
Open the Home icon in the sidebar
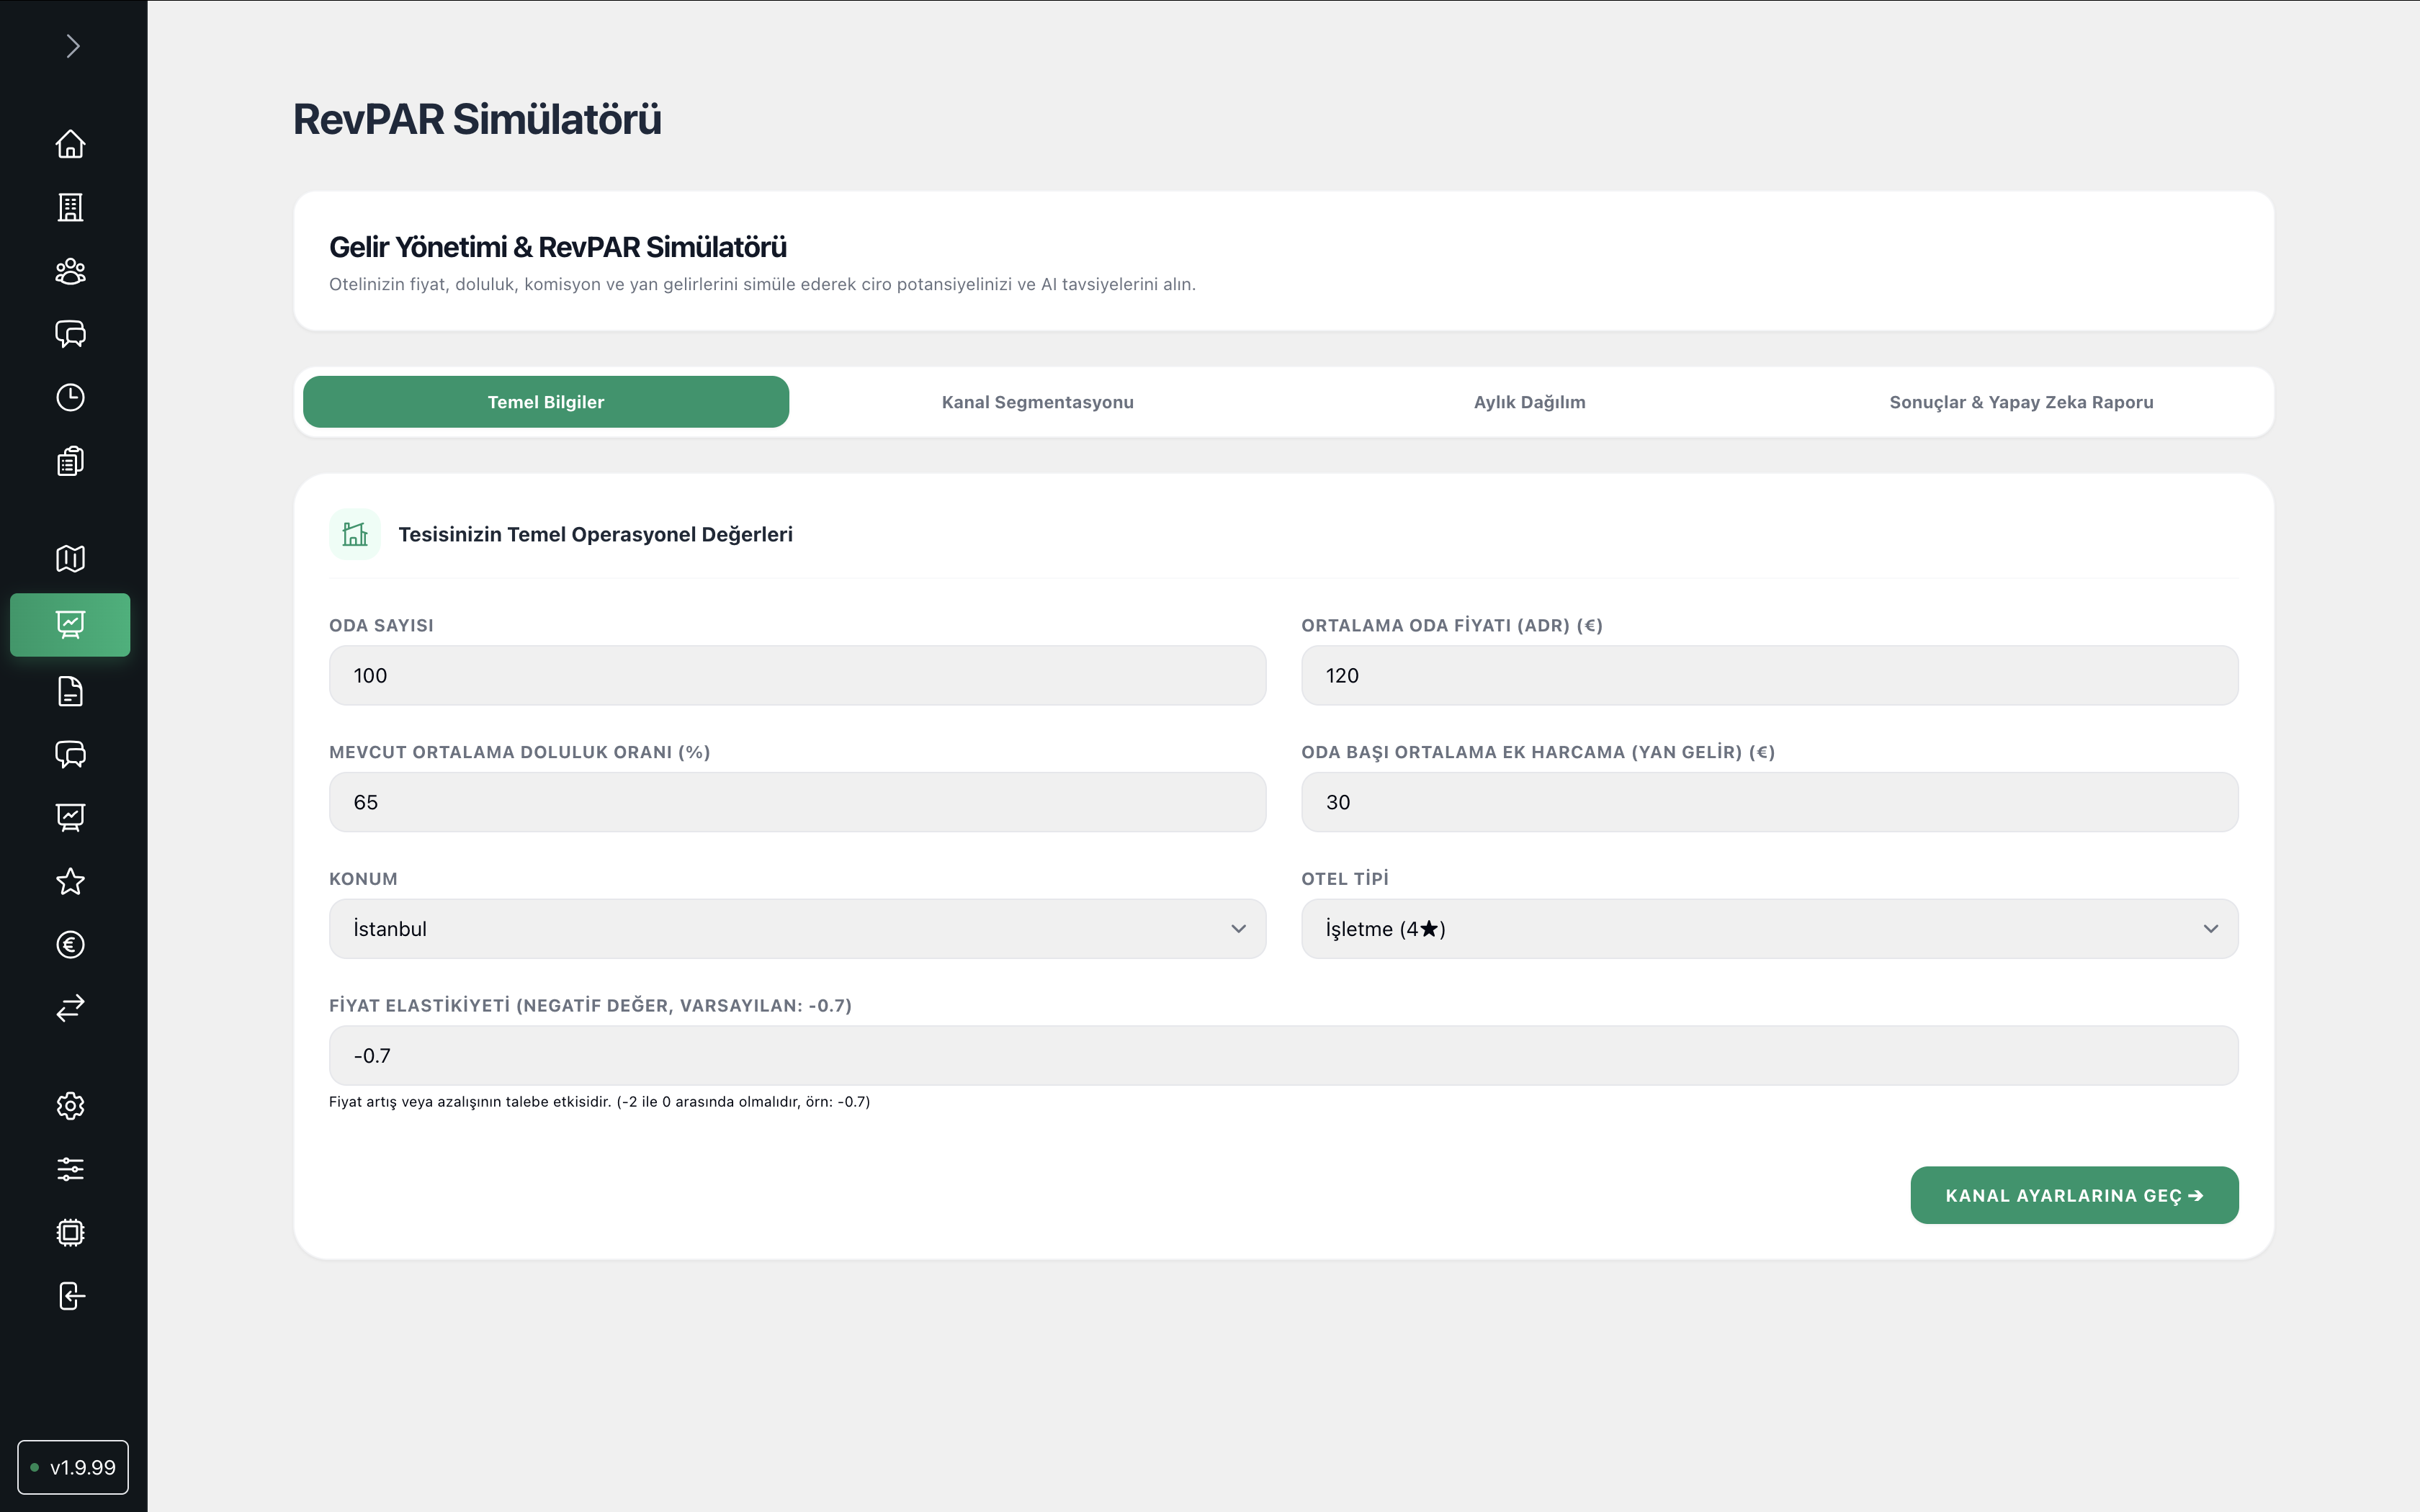pos(70,144)
